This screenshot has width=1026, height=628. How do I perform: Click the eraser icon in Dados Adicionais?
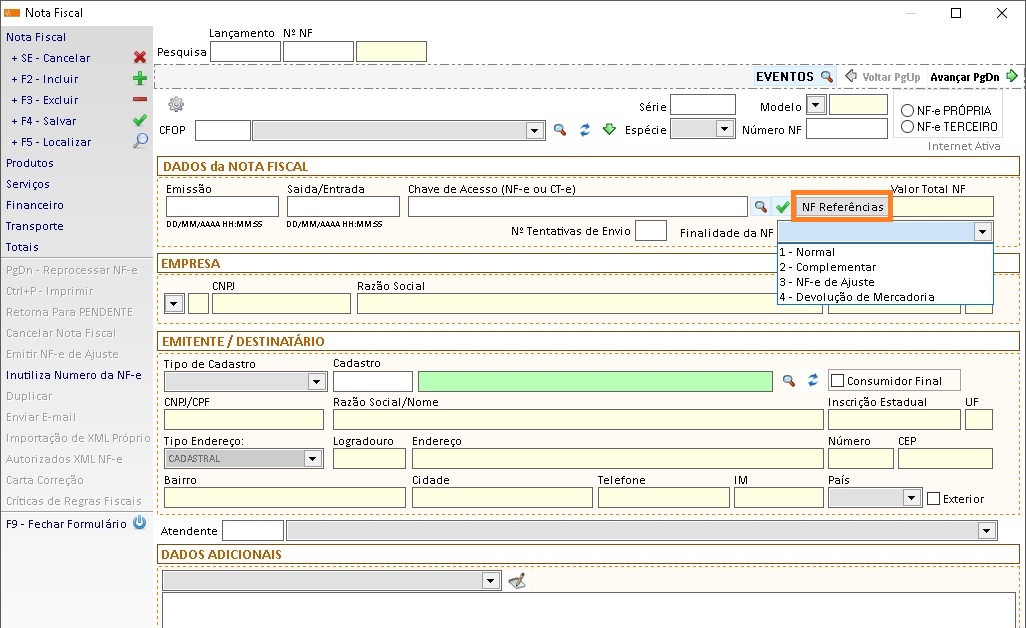(x=516, y=581)
